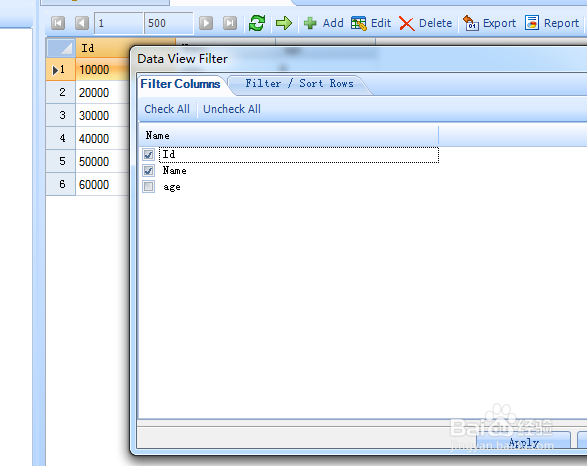This screenshot has height=466, width=587.
Task: Select row header number 1
Action: coord(61,70)
